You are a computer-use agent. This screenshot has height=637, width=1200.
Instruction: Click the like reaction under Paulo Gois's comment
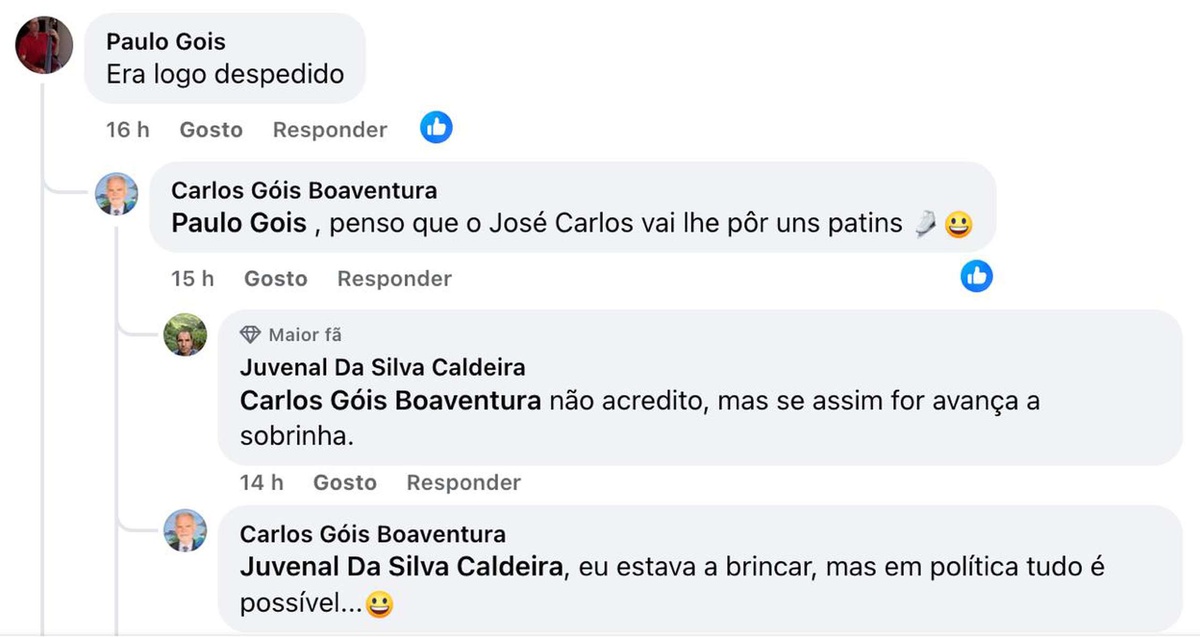click(x=436, y=127)
